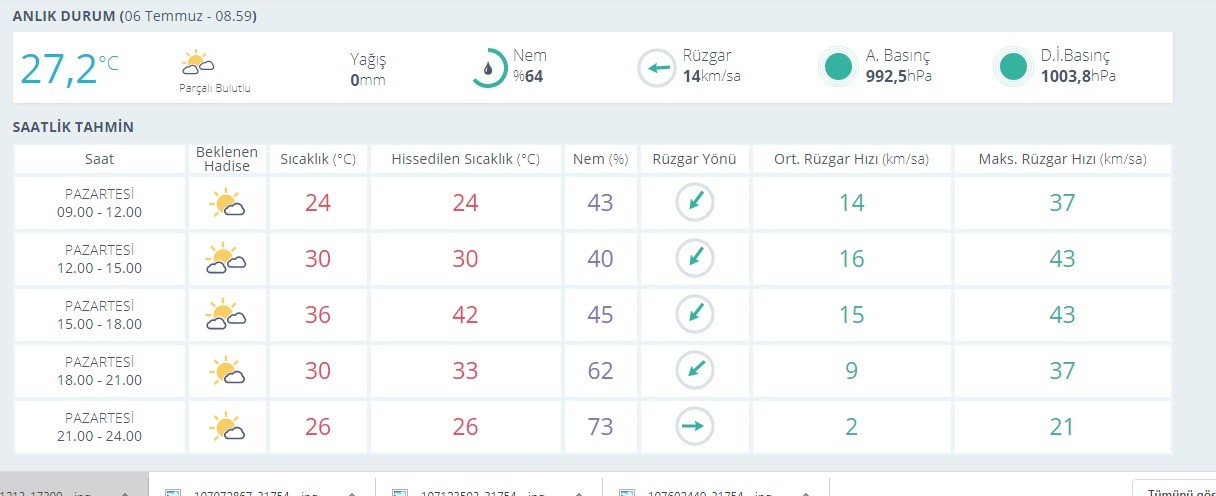This screenshot has height=496, width=1216.
Task: Open the downloaded file 107072867_31754
Action: point(250,492)
